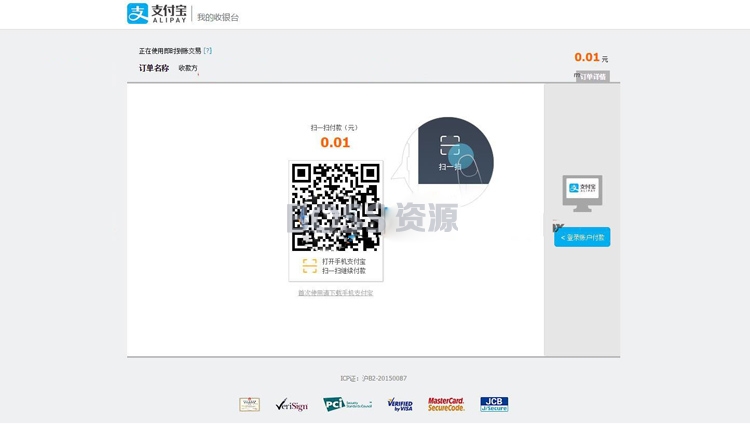Click the 登录账户付款 button
The image size is (750, 435).
[x=582, y=237]
